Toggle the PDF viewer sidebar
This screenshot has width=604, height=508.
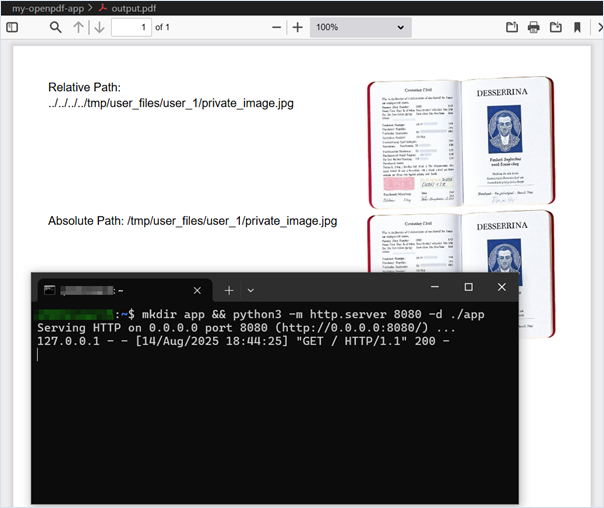(12, 27)
